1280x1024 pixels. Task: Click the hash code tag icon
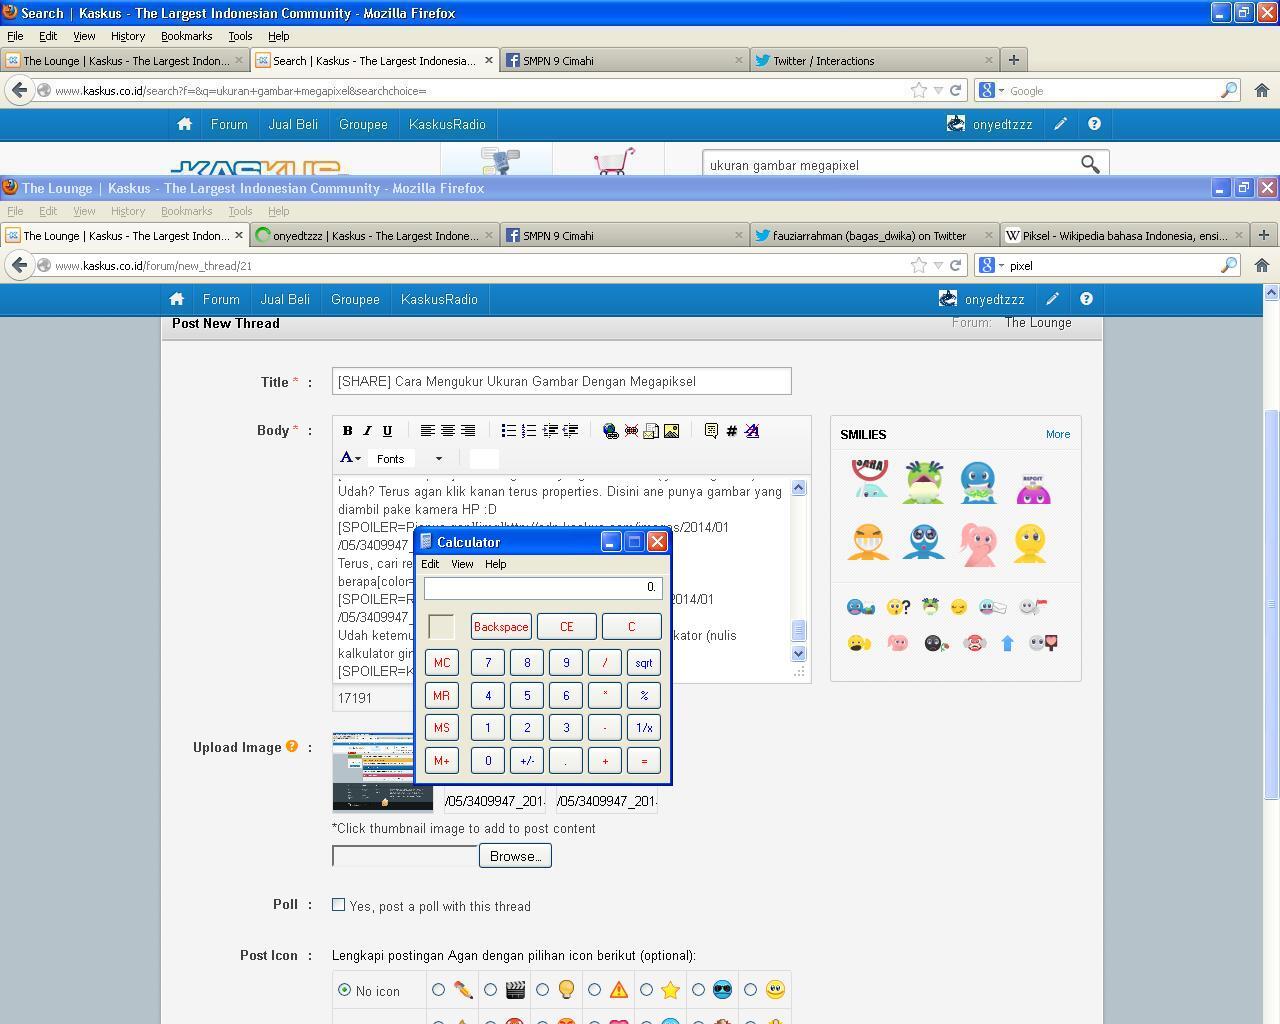731,431
